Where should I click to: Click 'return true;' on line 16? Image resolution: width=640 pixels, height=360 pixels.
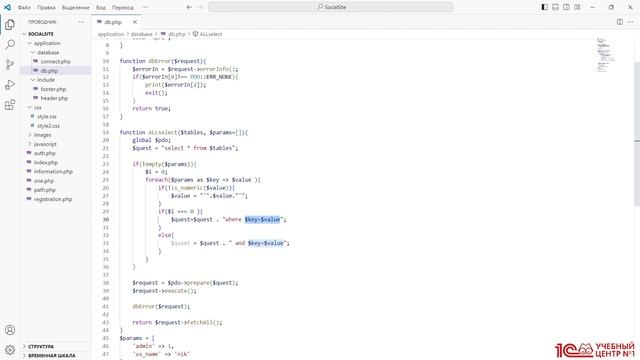tap(151, 109)
